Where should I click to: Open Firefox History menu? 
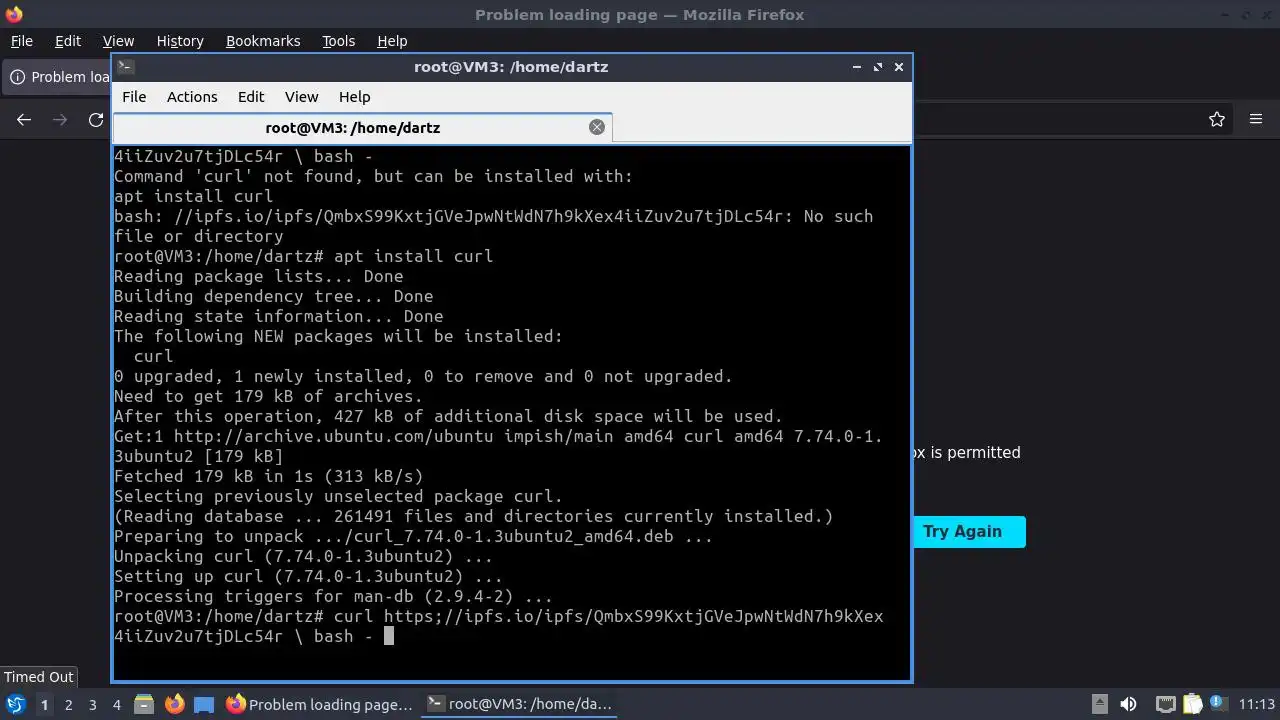click(x=180, y=41)
